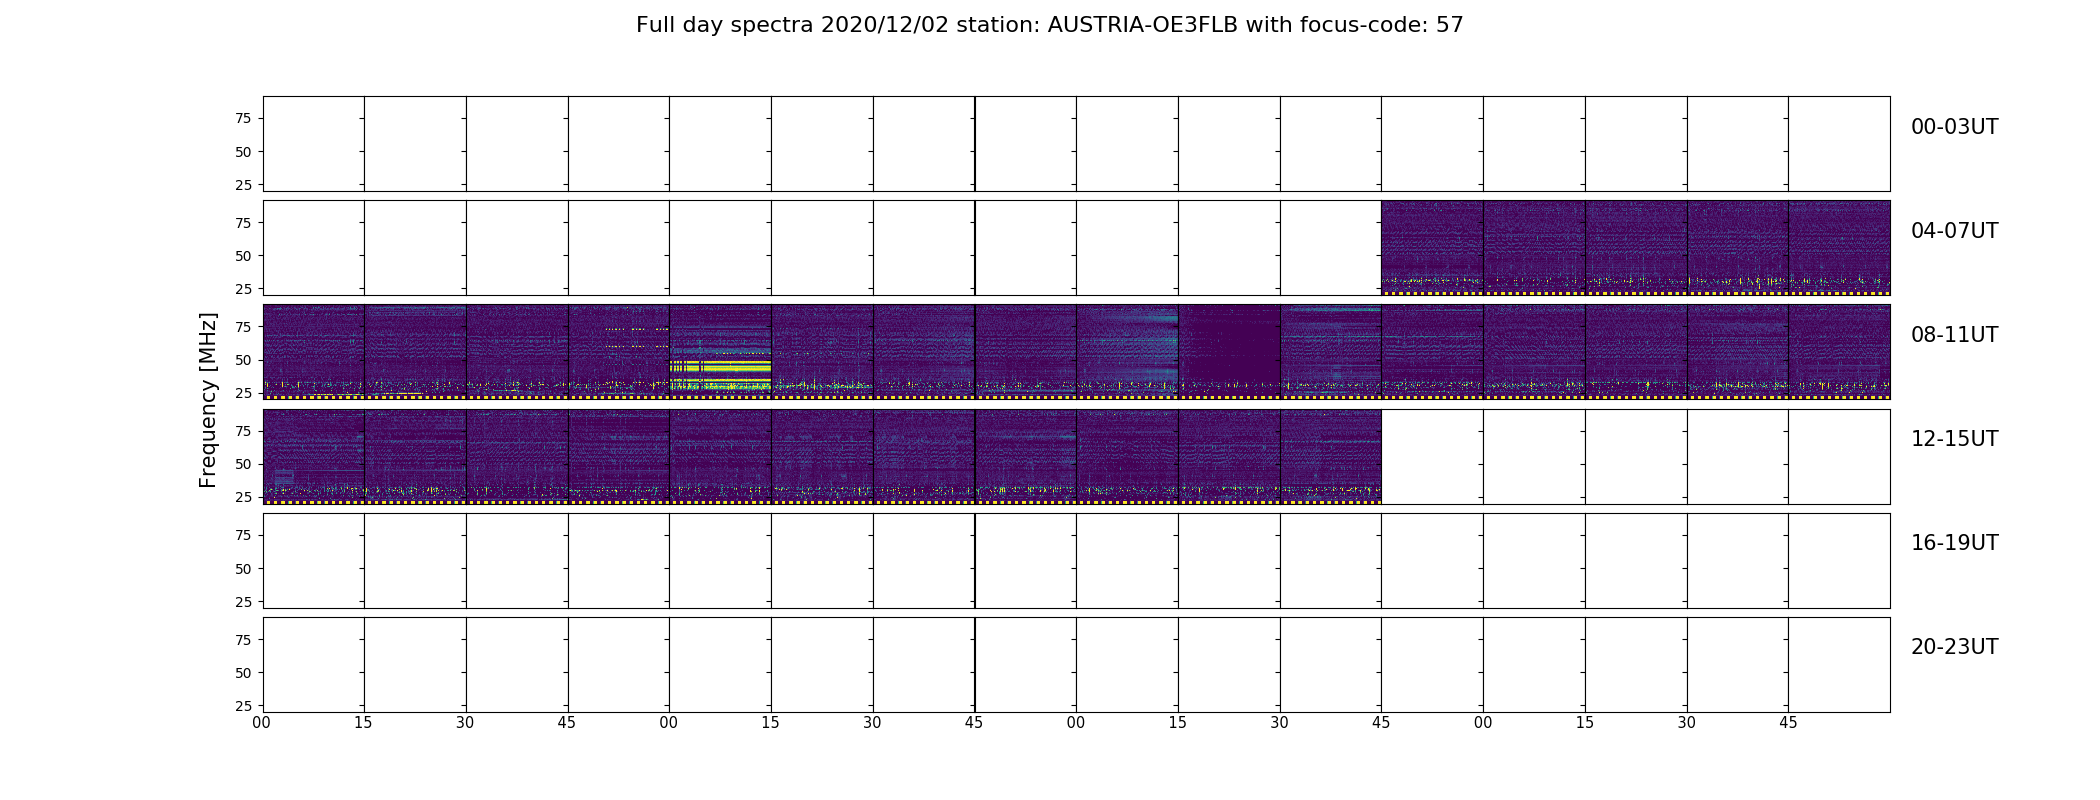
Task: Select the '16-19UT' row label
Action: 1954,543
